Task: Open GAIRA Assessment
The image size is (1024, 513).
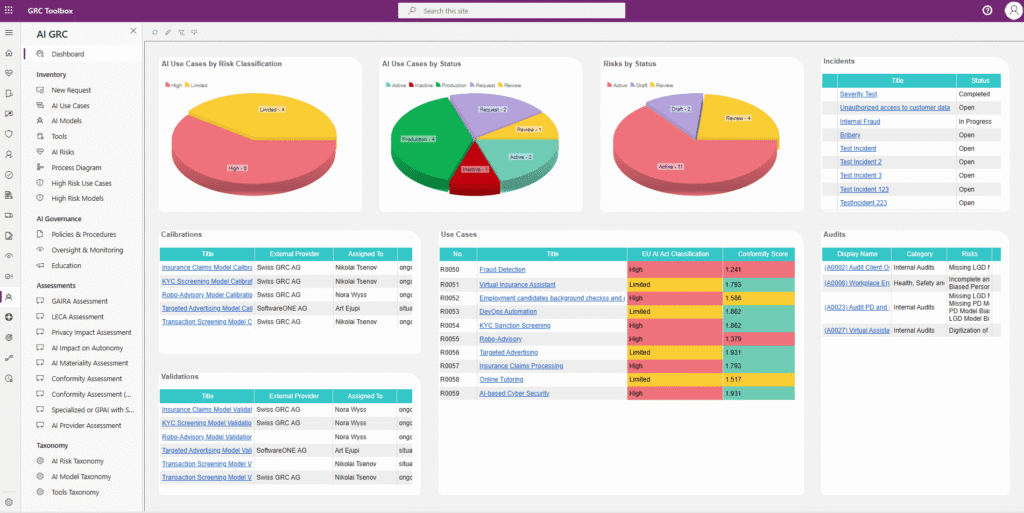Action: (x=80, y=301)
